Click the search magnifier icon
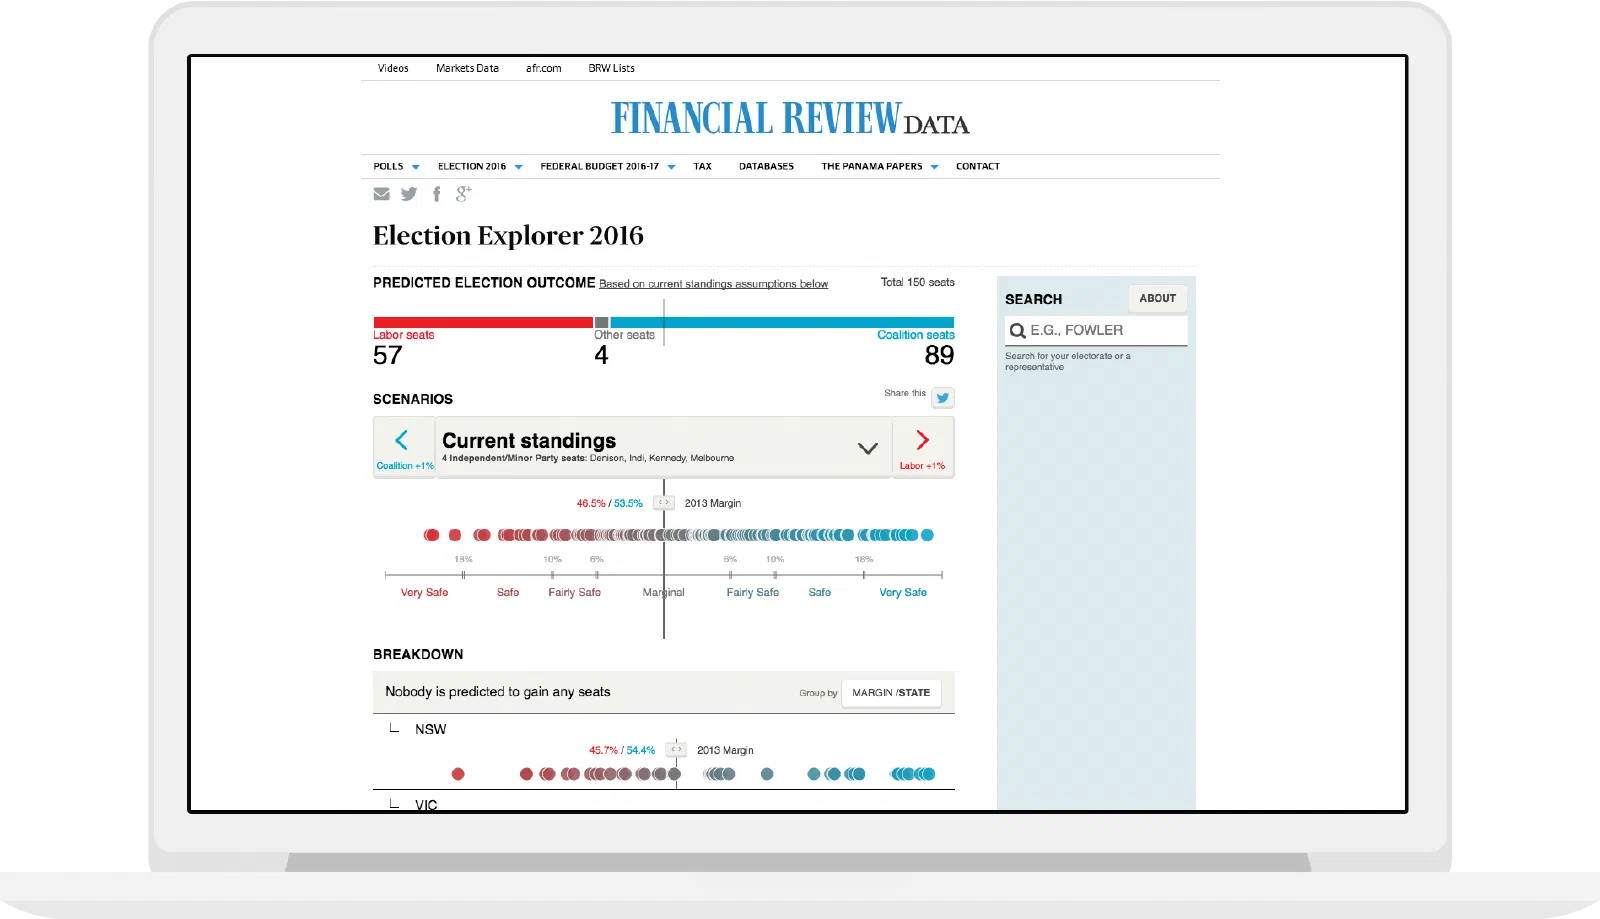The width and height of the screenshot is (1600, 919). tap(1018, 331)
